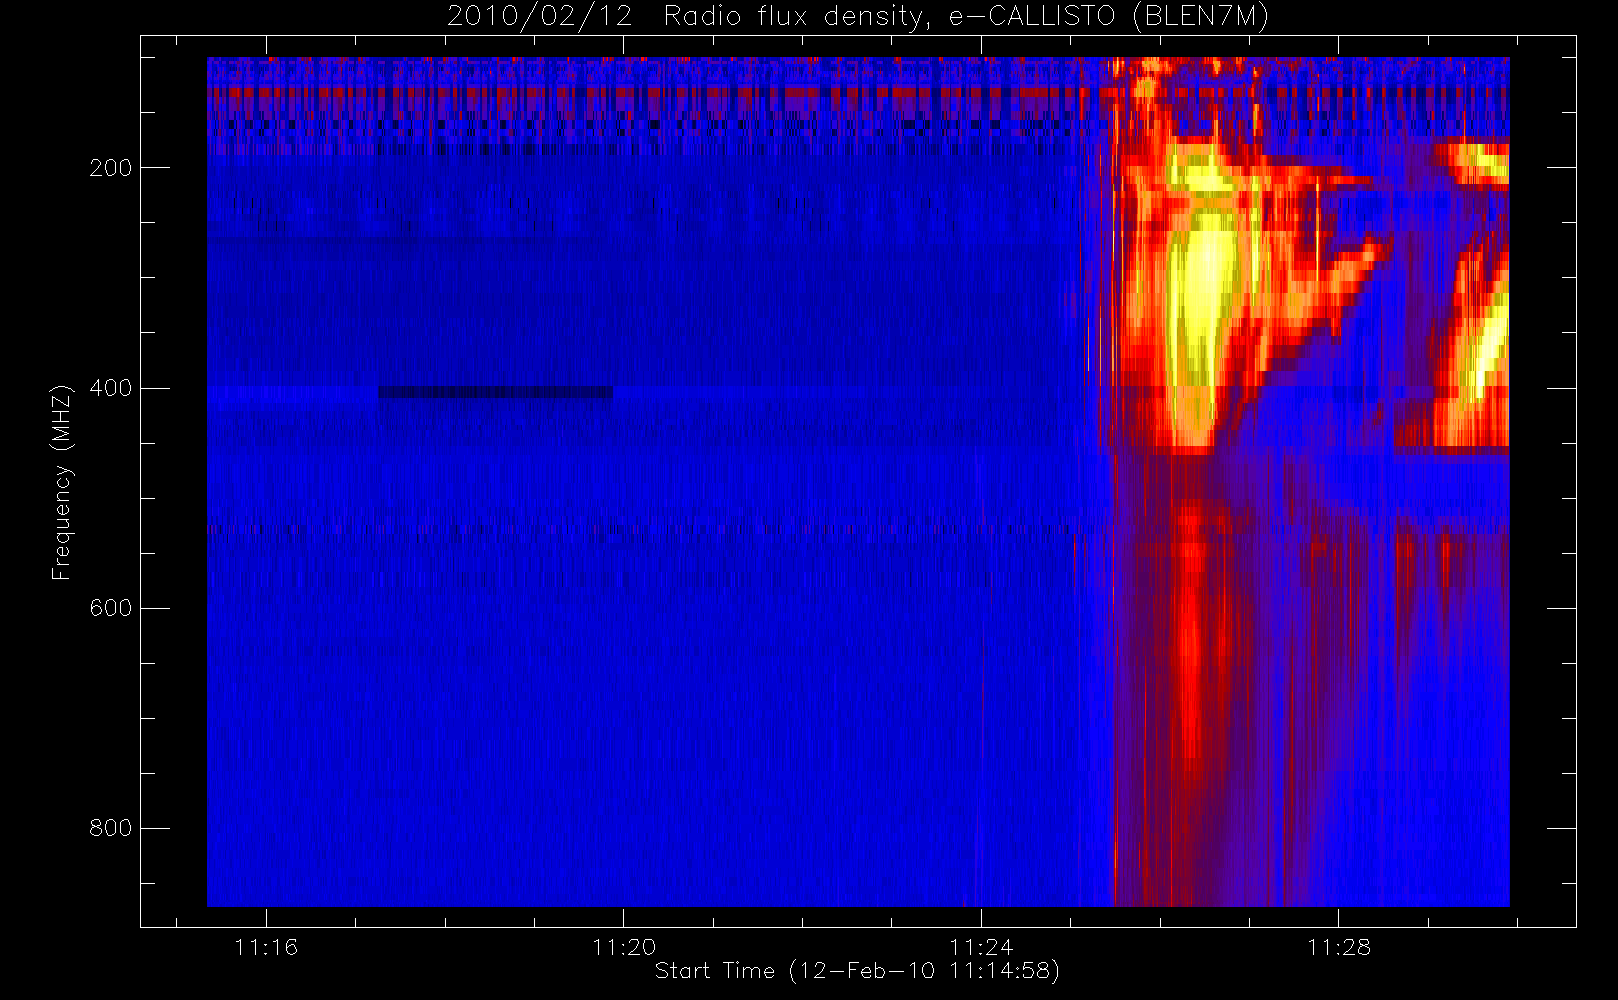Image resolution: width=1618 pixels, height=1000 pixels.
Task: Click the "Frequency (MHZ)" axis label
Action: pos(62,483)
